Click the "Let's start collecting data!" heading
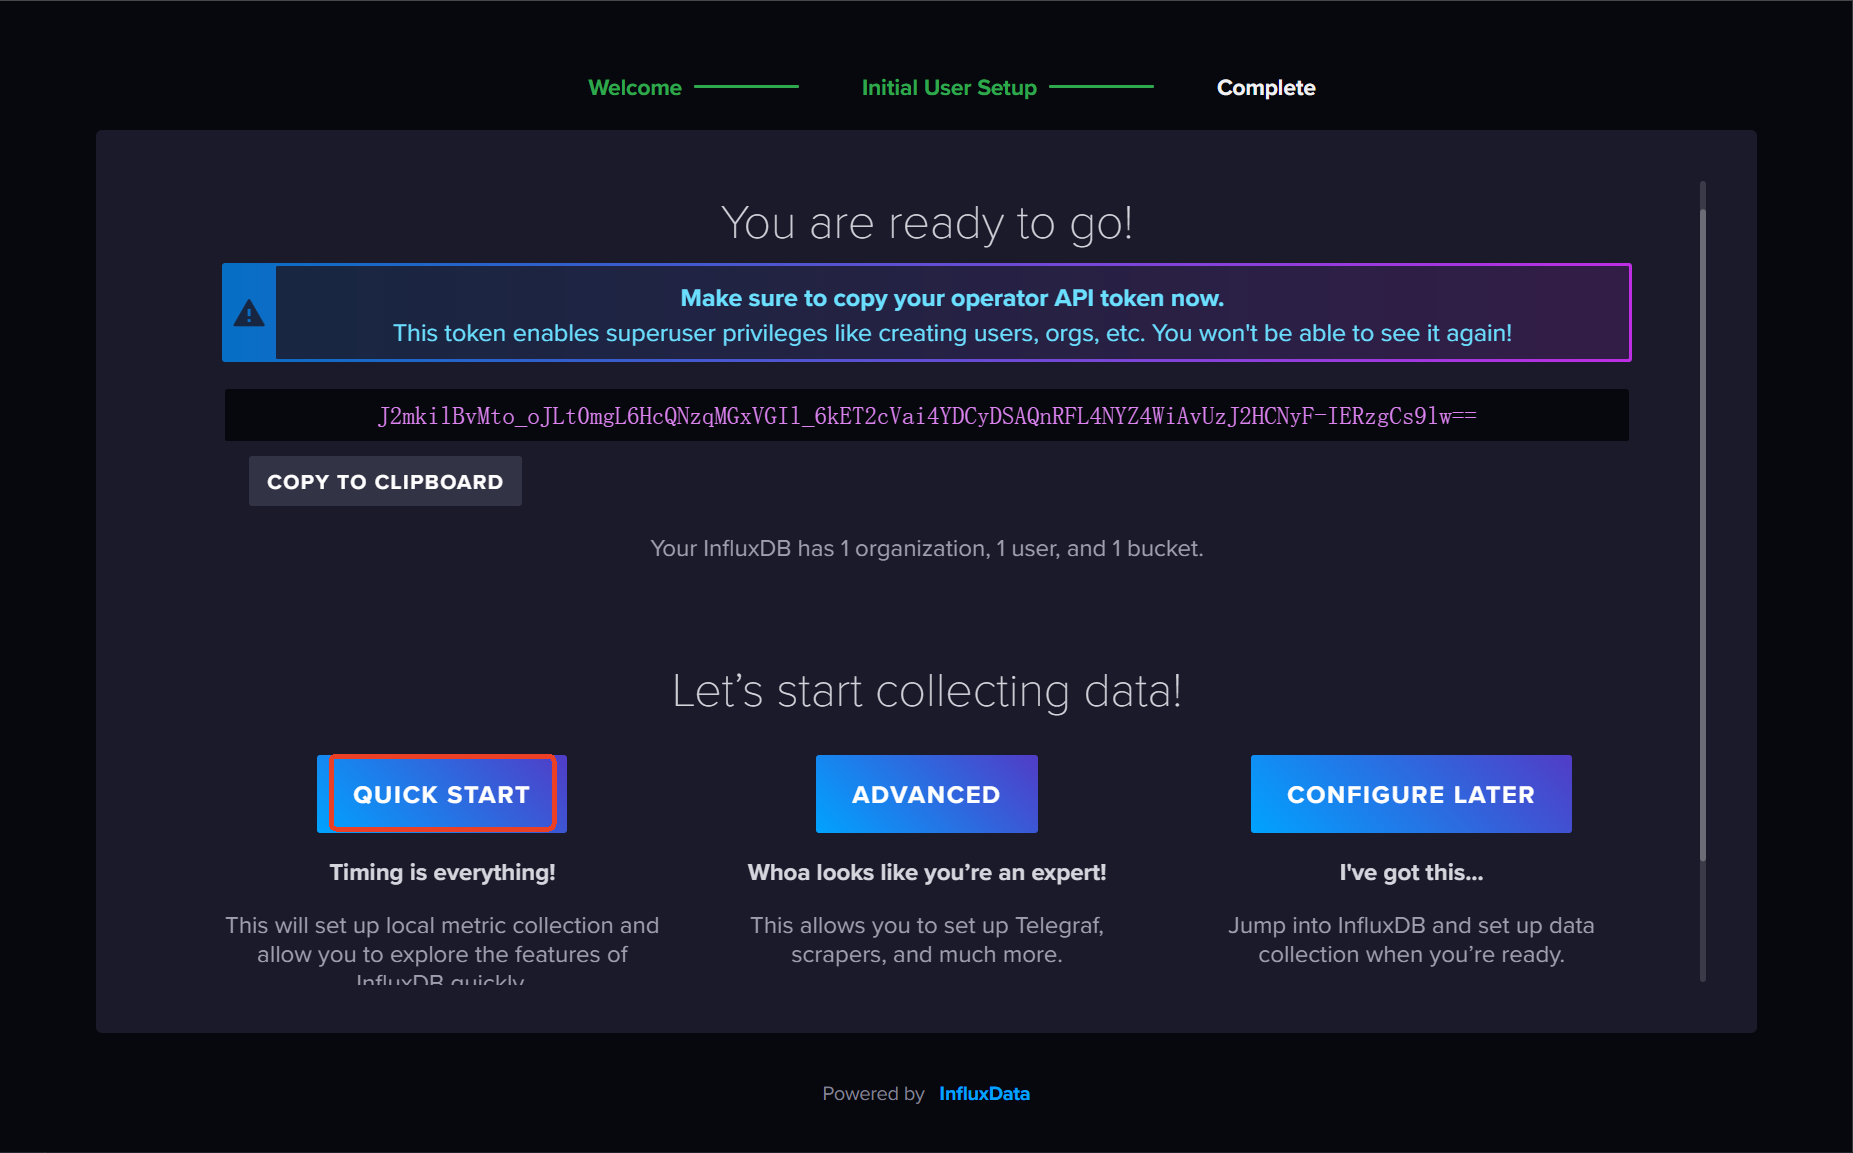 tap(927, 691)
